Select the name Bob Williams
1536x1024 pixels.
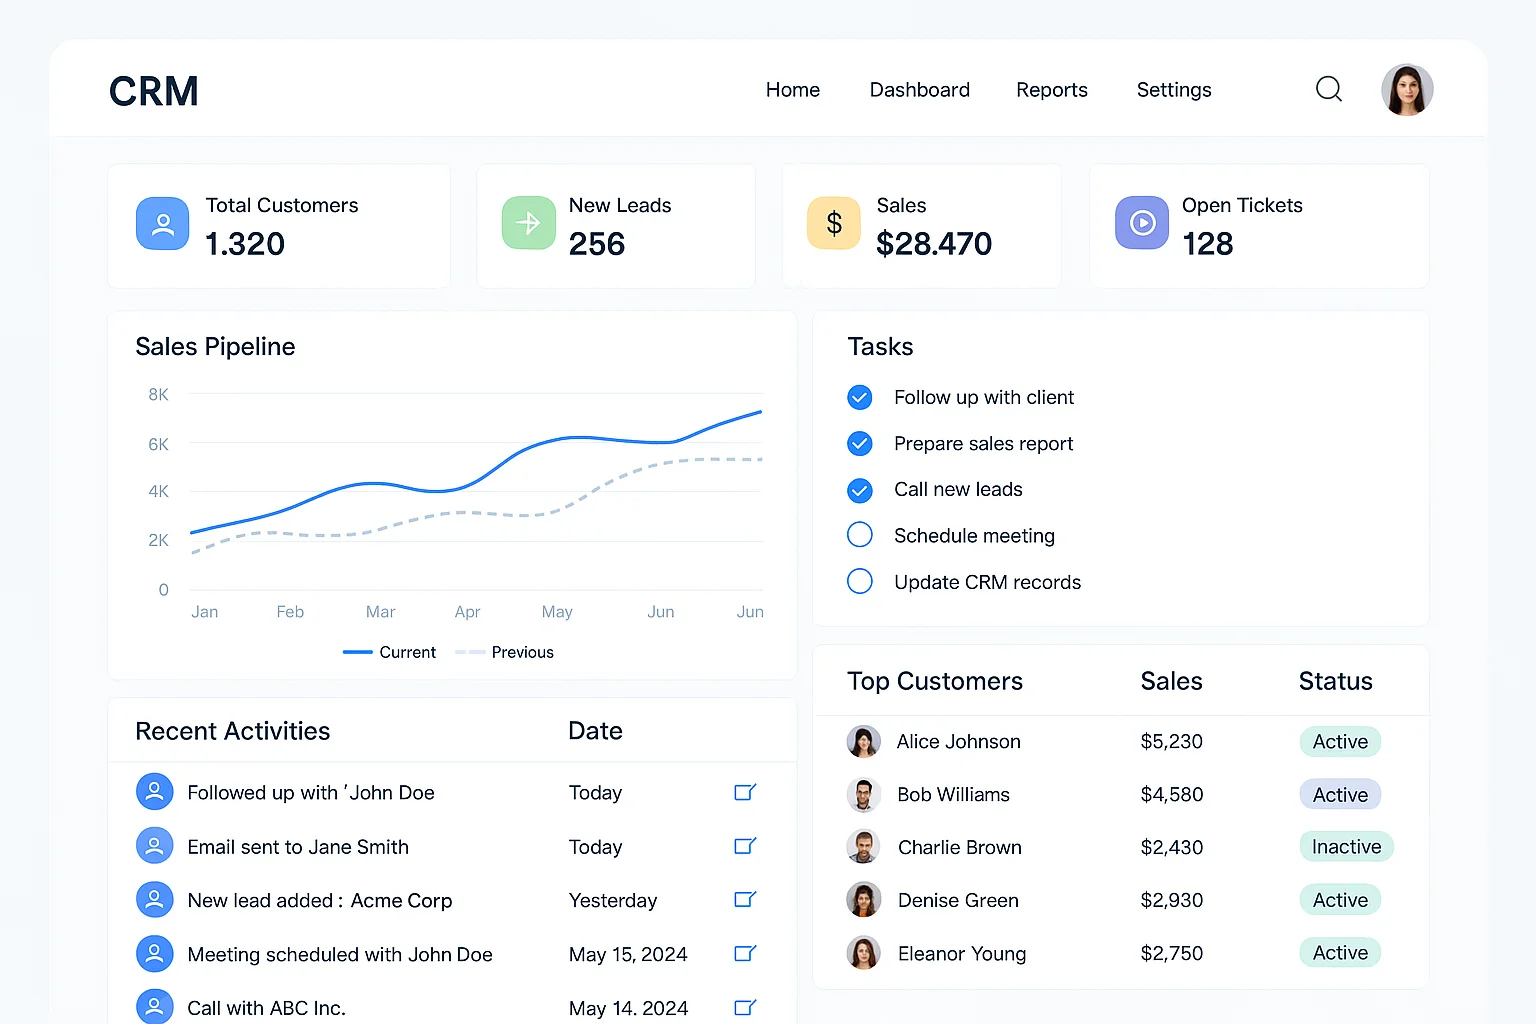[953, 794]
